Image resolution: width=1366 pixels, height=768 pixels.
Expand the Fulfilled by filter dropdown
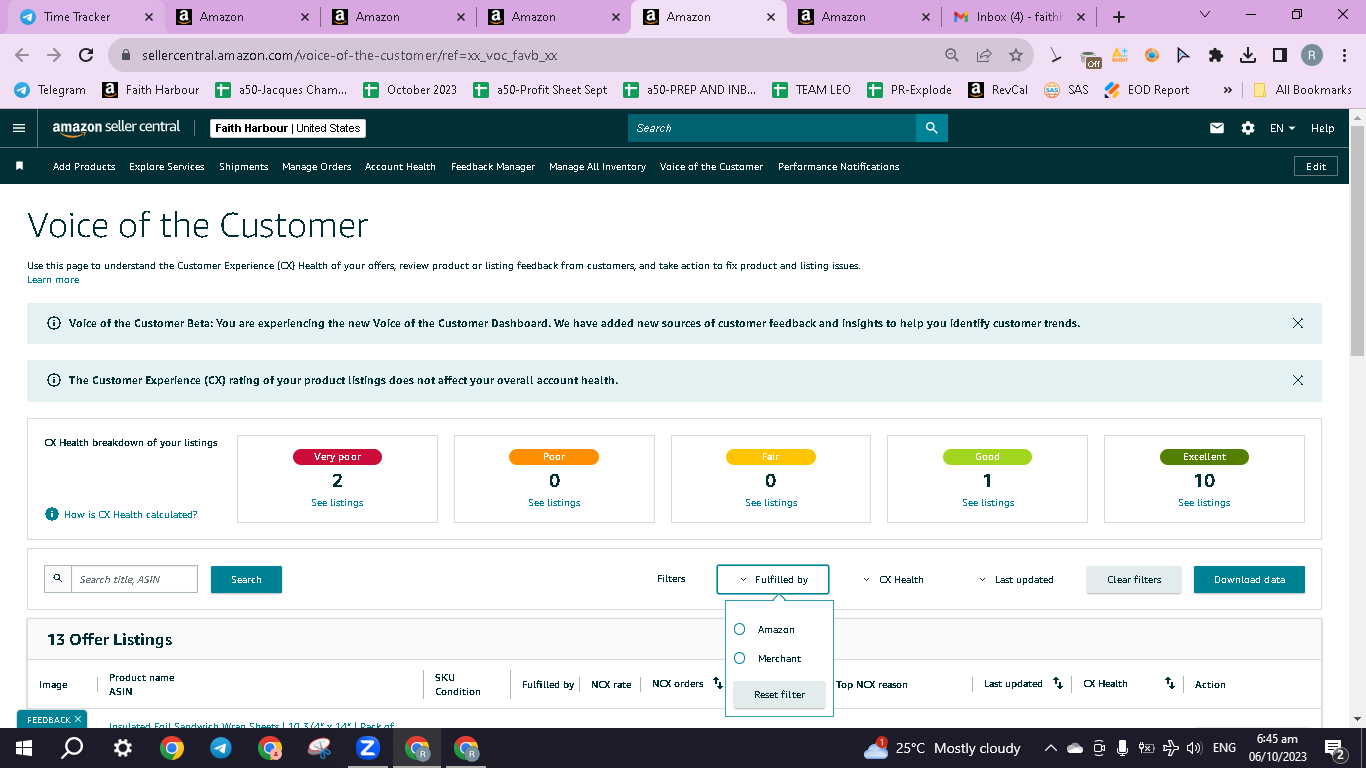click(x=773, y=579)
